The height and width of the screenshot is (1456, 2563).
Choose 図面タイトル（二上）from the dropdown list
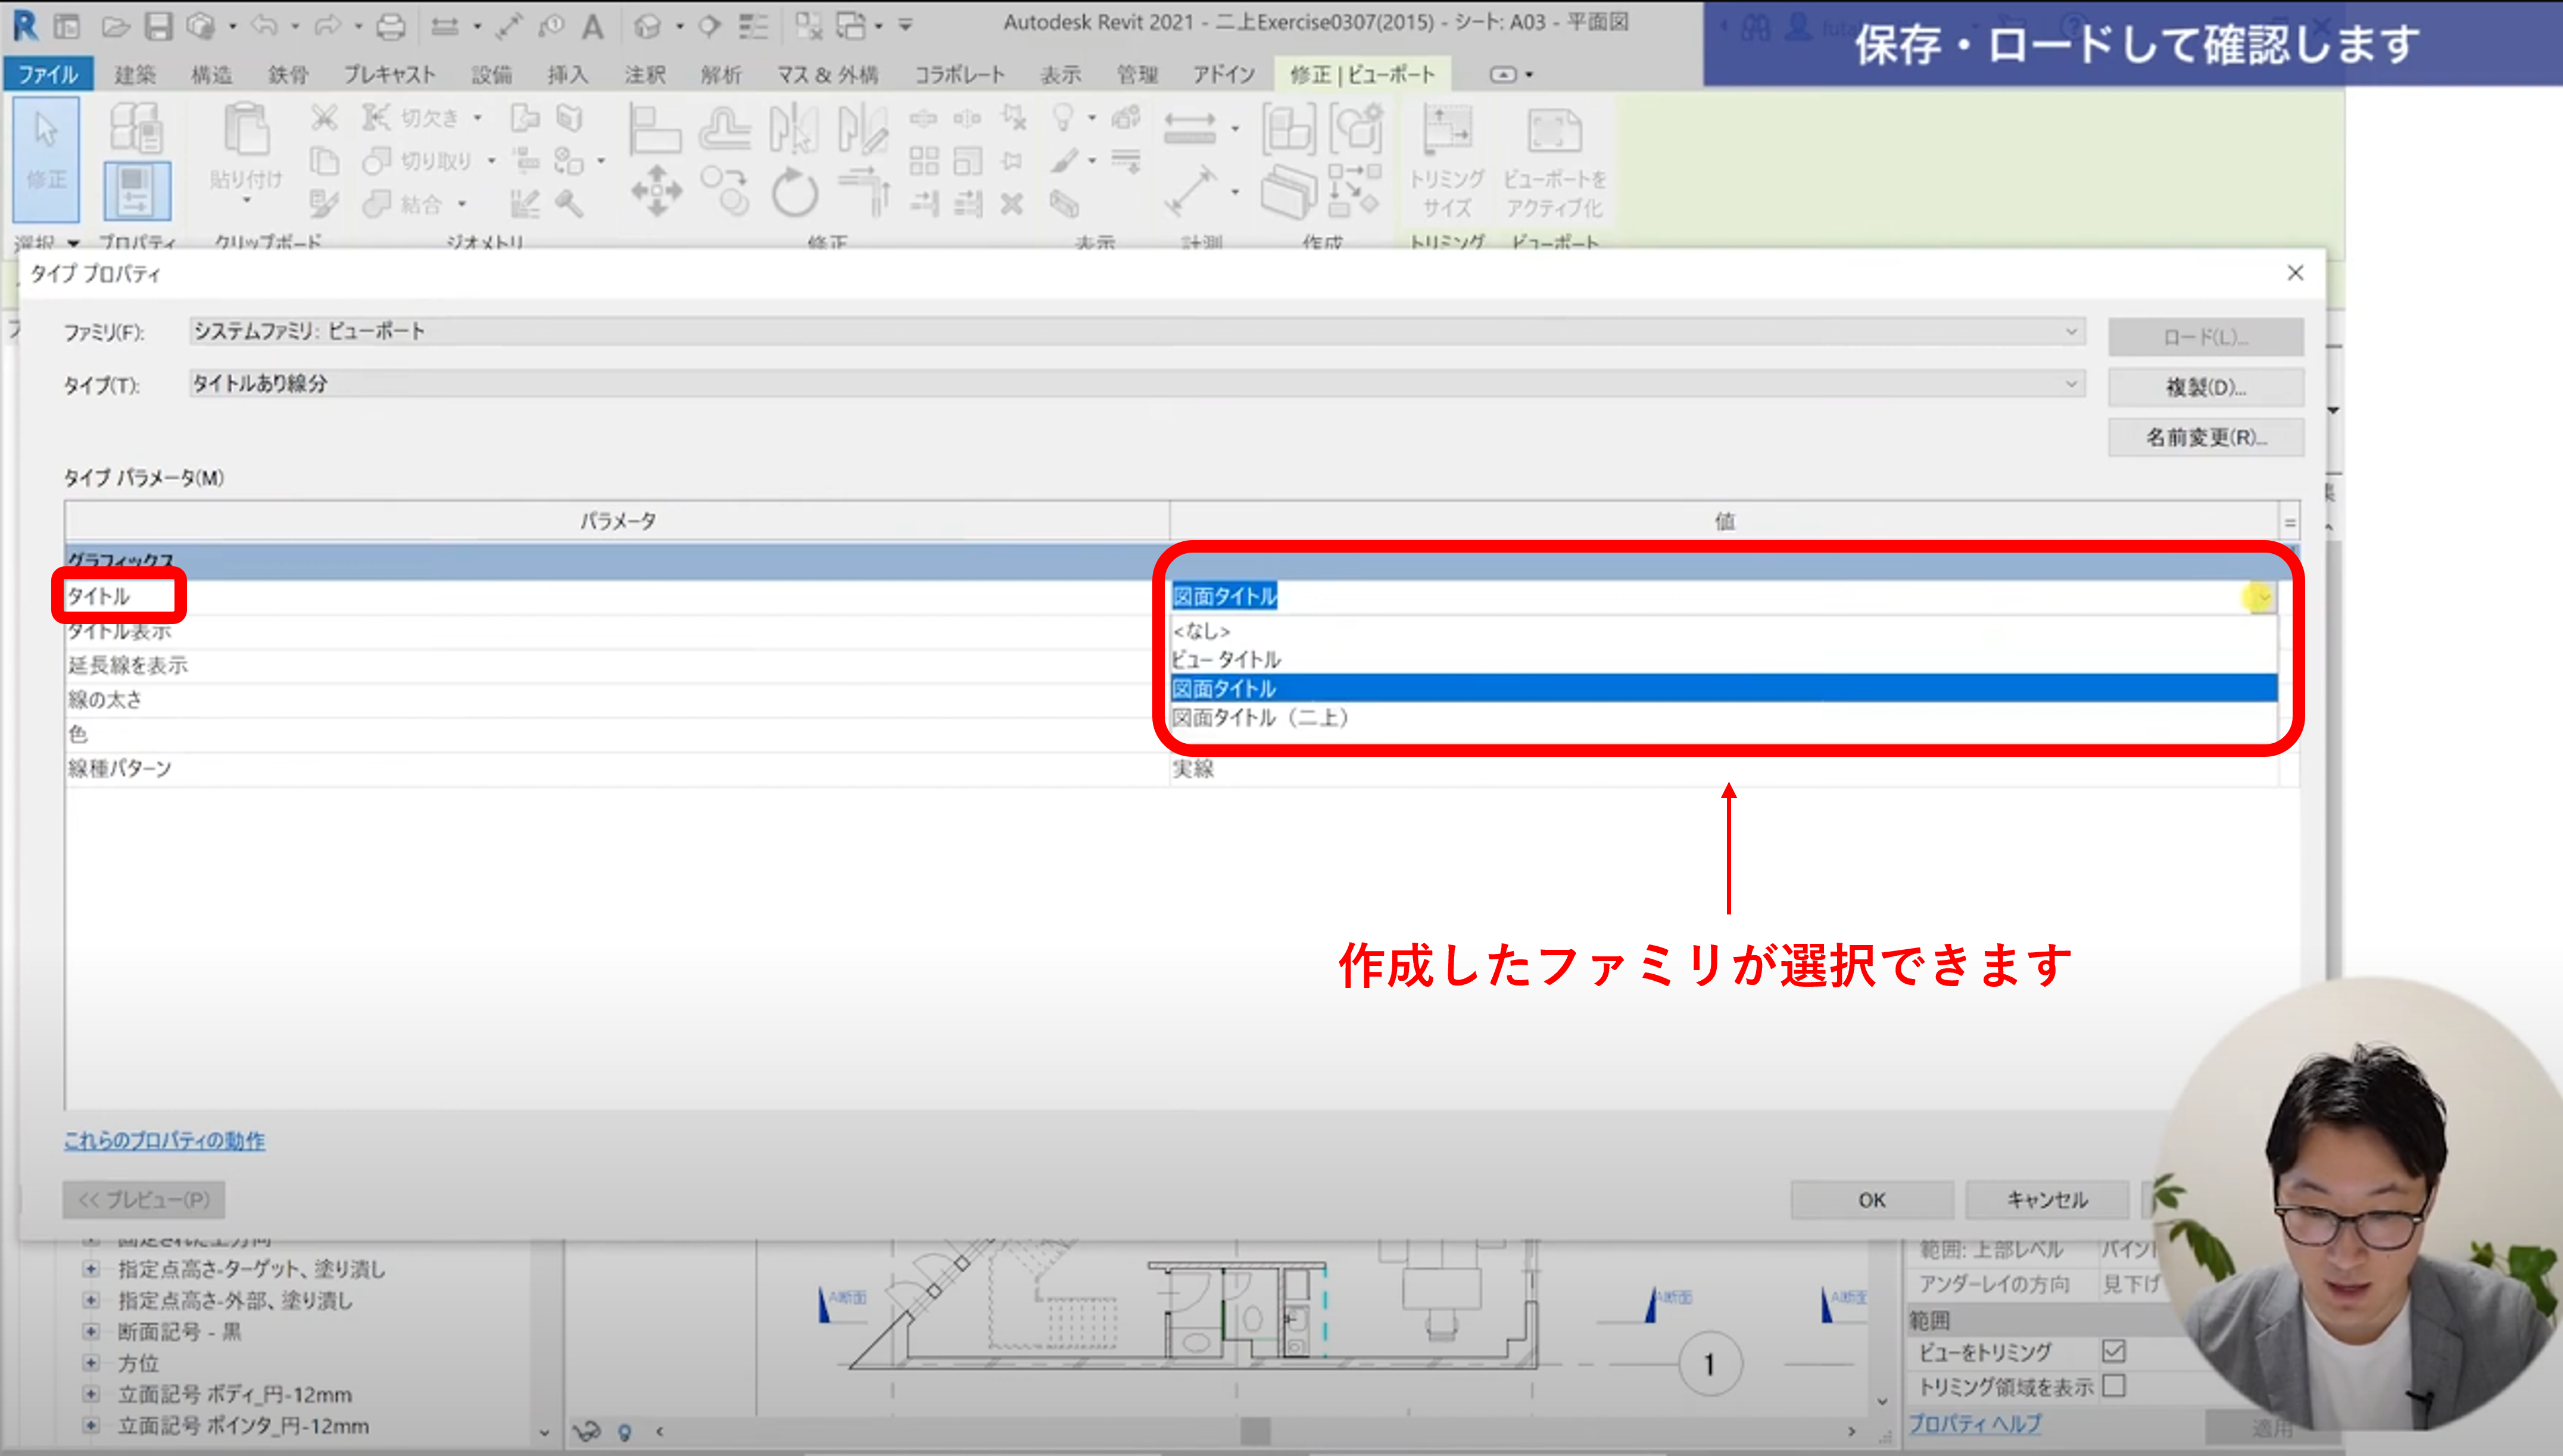pyautogui.click(x=1261, y=718)
